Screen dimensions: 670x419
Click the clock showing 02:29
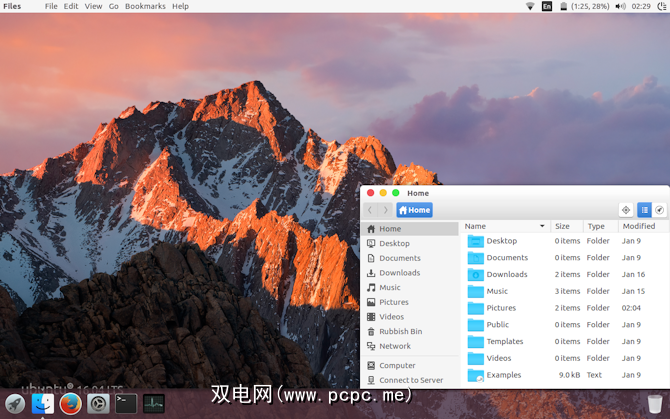(x=641, y=6)
